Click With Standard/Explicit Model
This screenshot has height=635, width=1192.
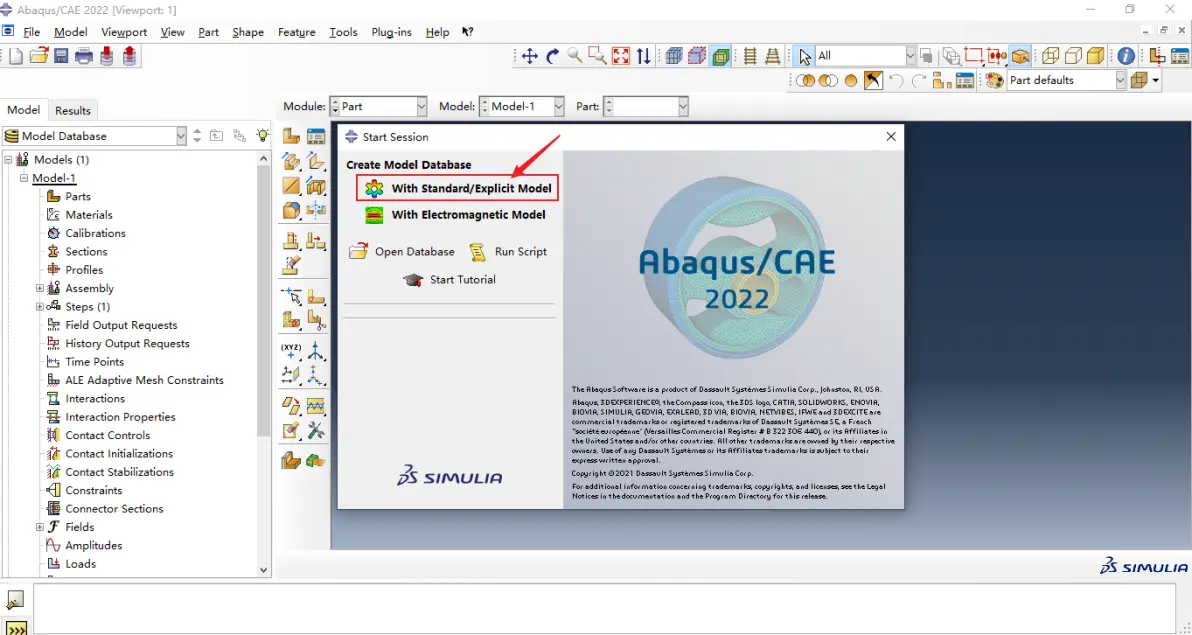pos(458,188)
